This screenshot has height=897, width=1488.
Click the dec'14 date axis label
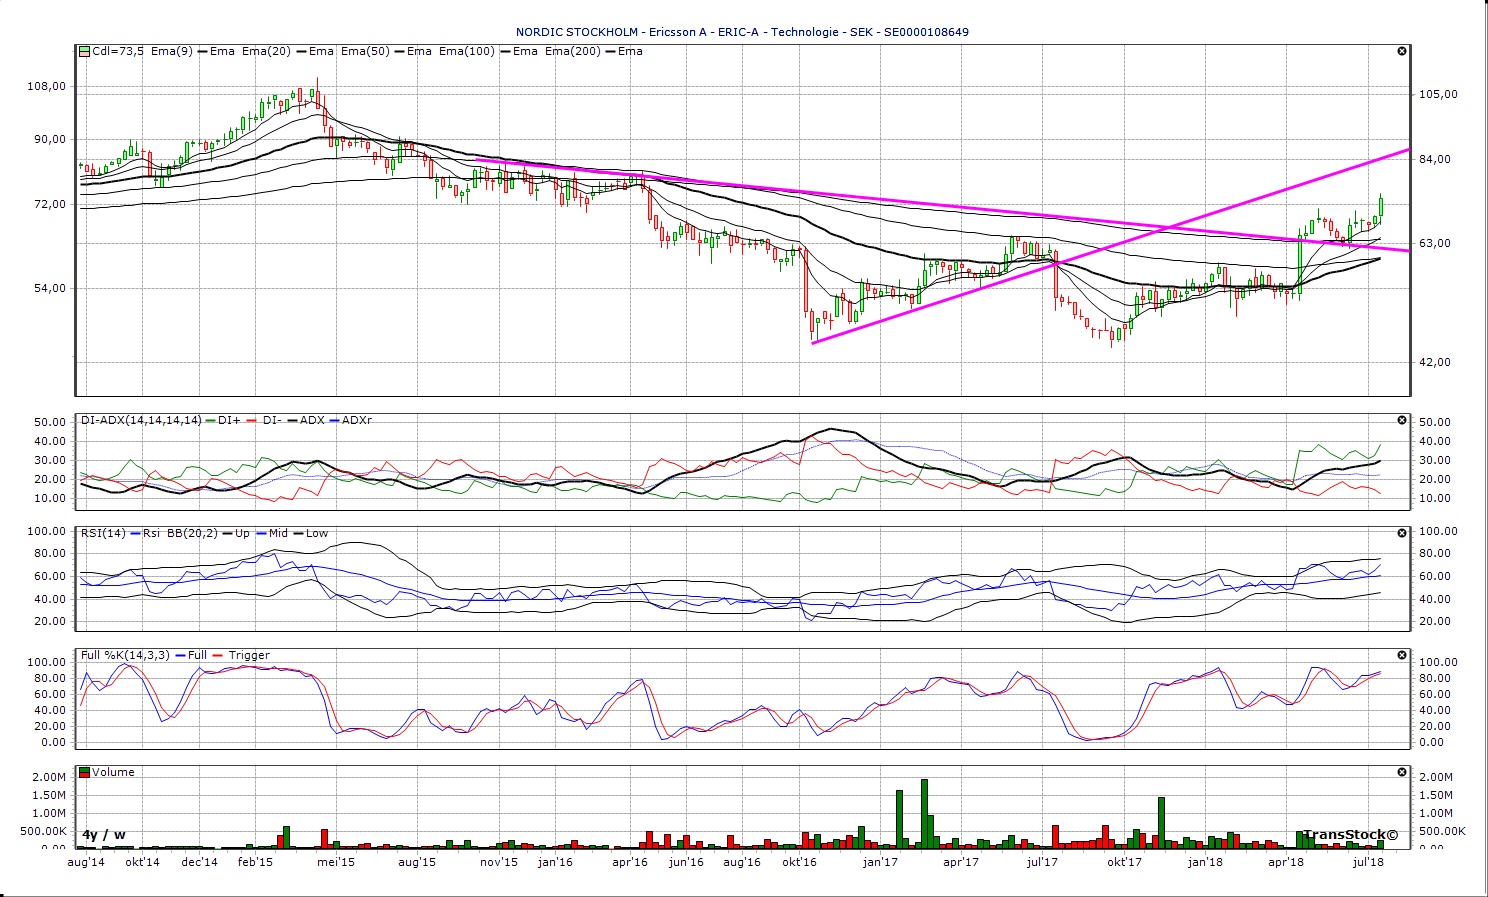[x=200, y=861]
